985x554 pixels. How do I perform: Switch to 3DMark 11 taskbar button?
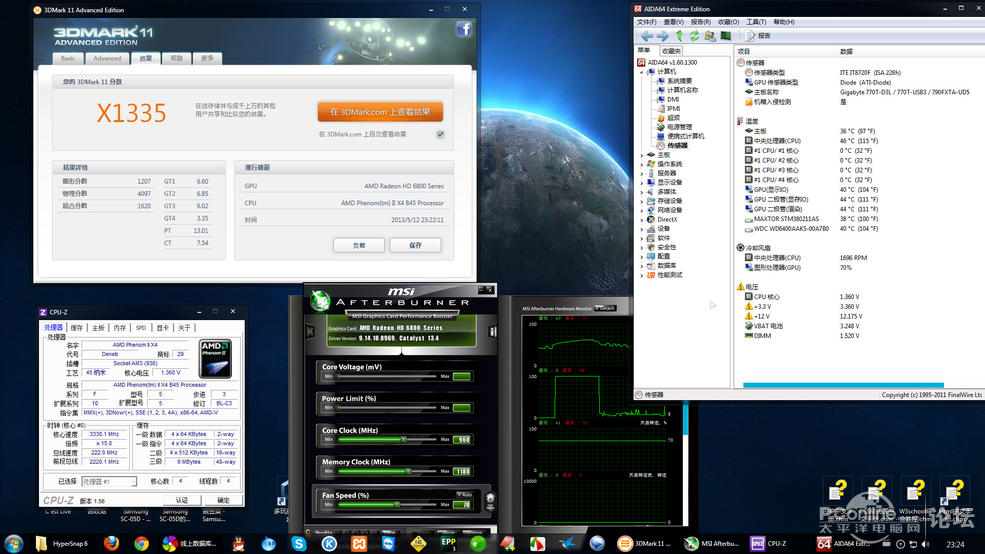pyautogui.click(x=645, y=543)
